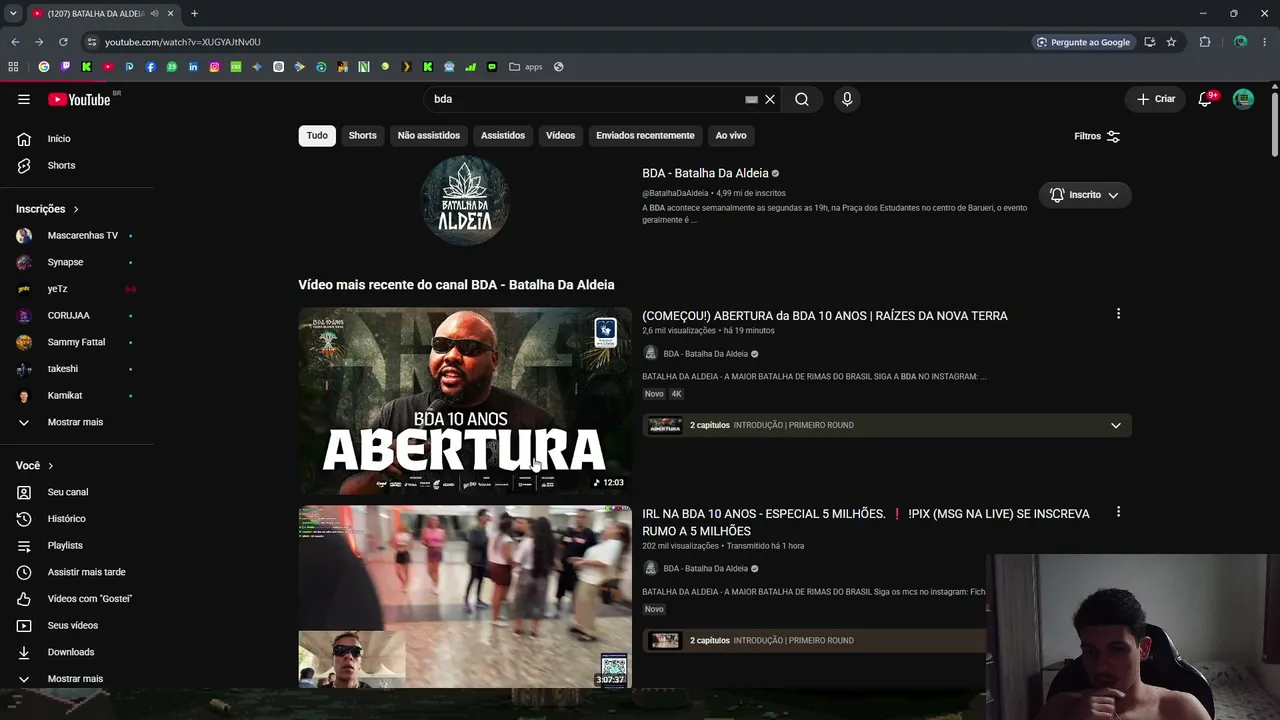Open the IRL NA BDA livestream thumbnail
1280x720 pixels.
click(465, 597)
